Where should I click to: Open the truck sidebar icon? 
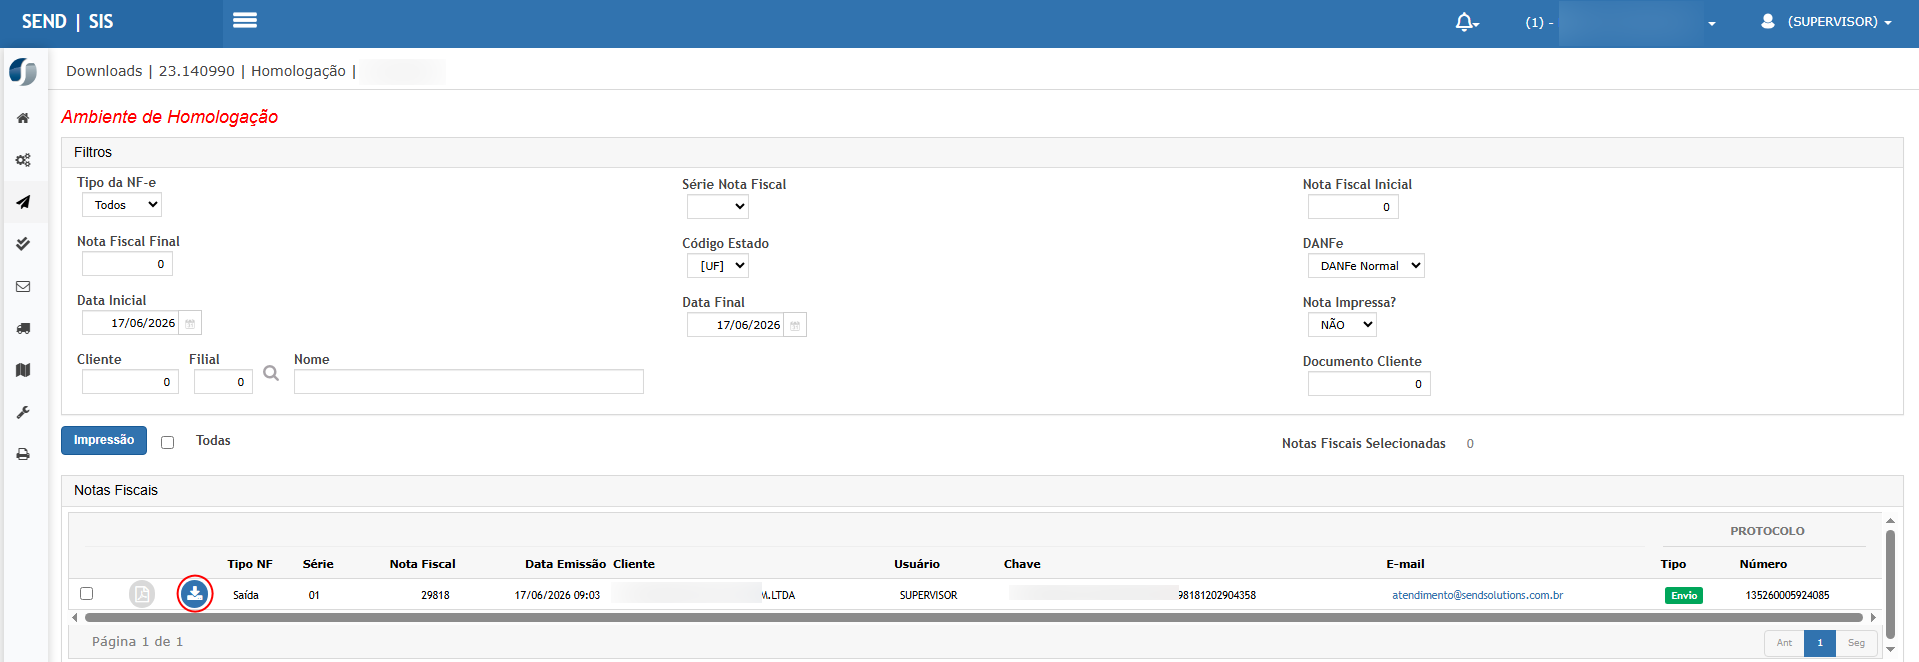pos(23,328)
